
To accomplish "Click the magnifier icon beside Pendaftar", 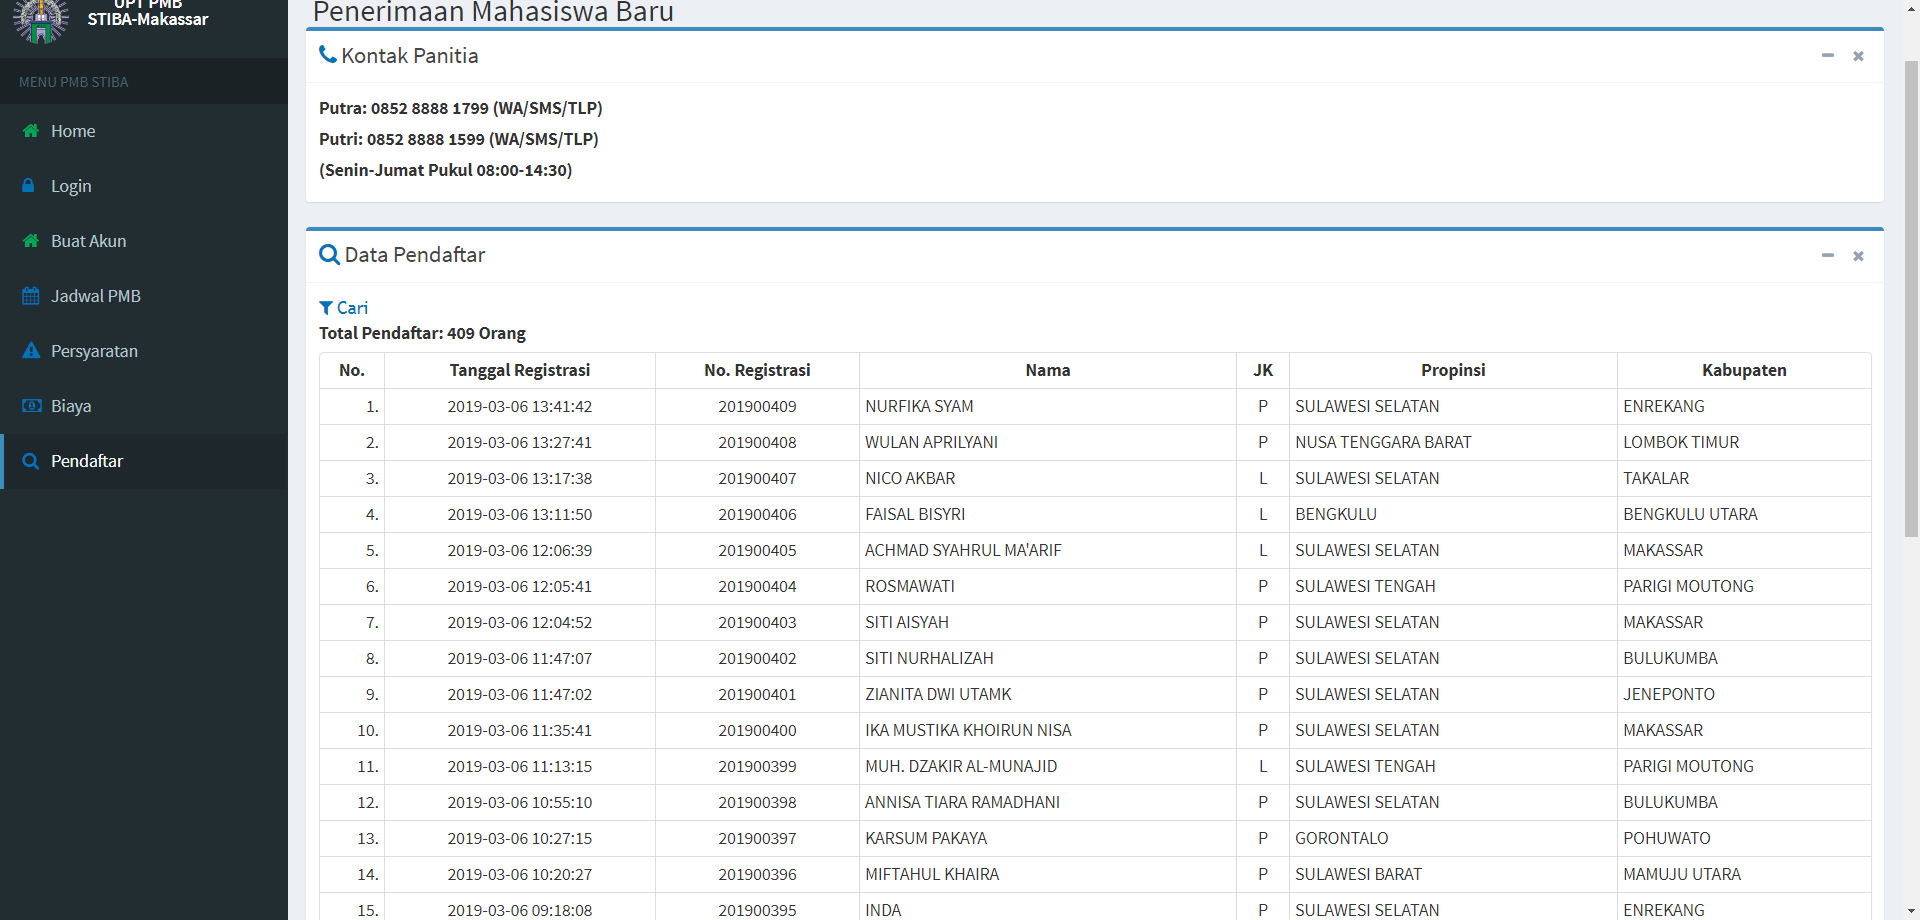I will (x=31, y=461).
